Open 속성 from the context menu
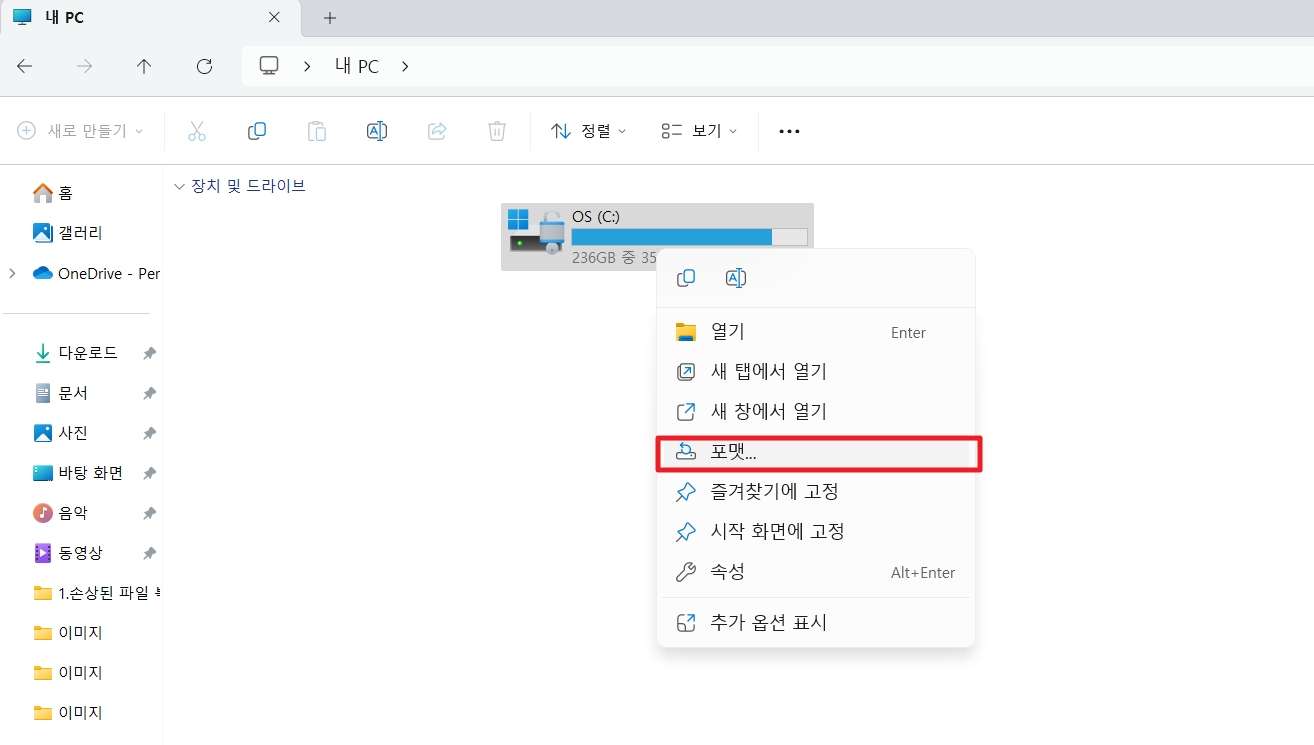This screenshot has height=745, width=1314. [816, 572]
